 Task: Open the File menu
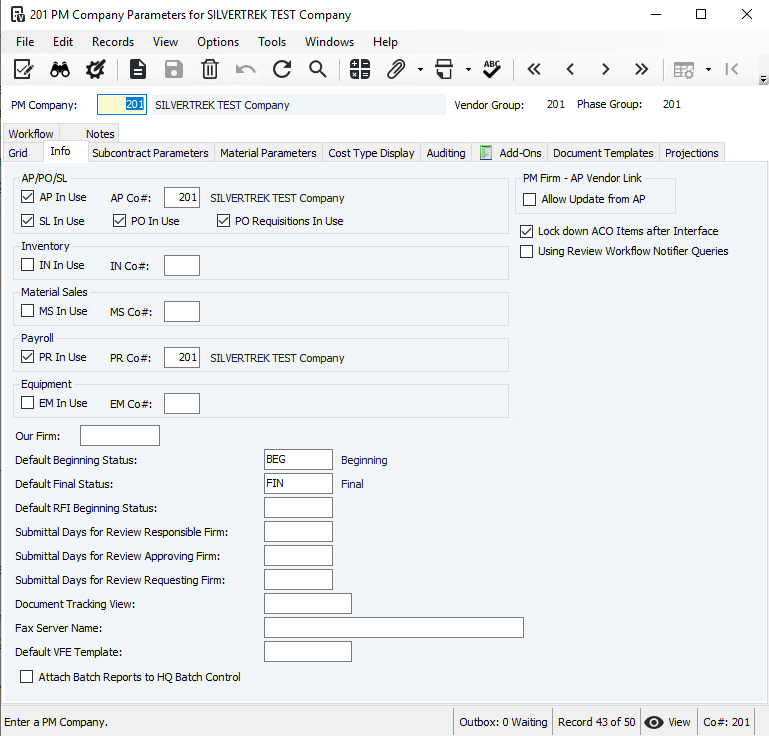(x=25, y=42)
